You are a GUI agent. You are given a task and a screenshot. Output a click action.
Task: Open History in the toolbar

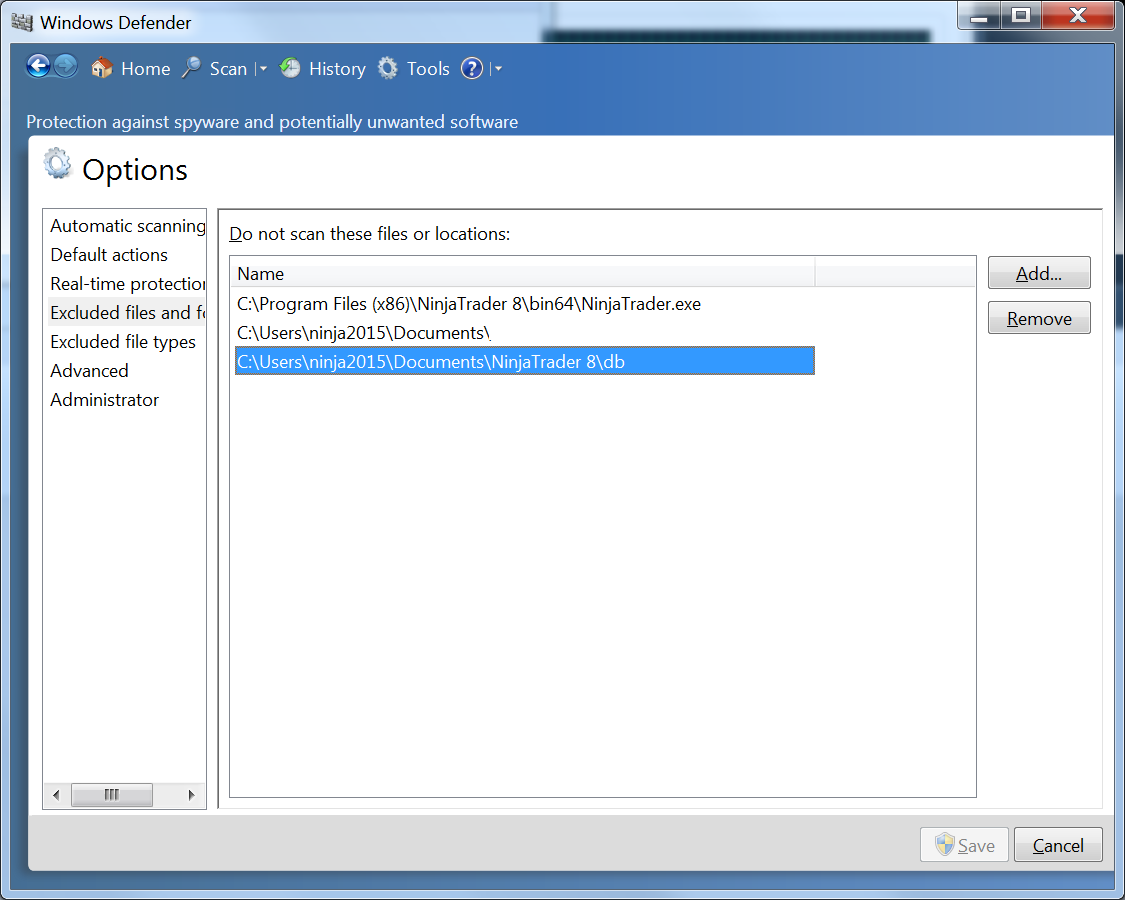[337, 69]
